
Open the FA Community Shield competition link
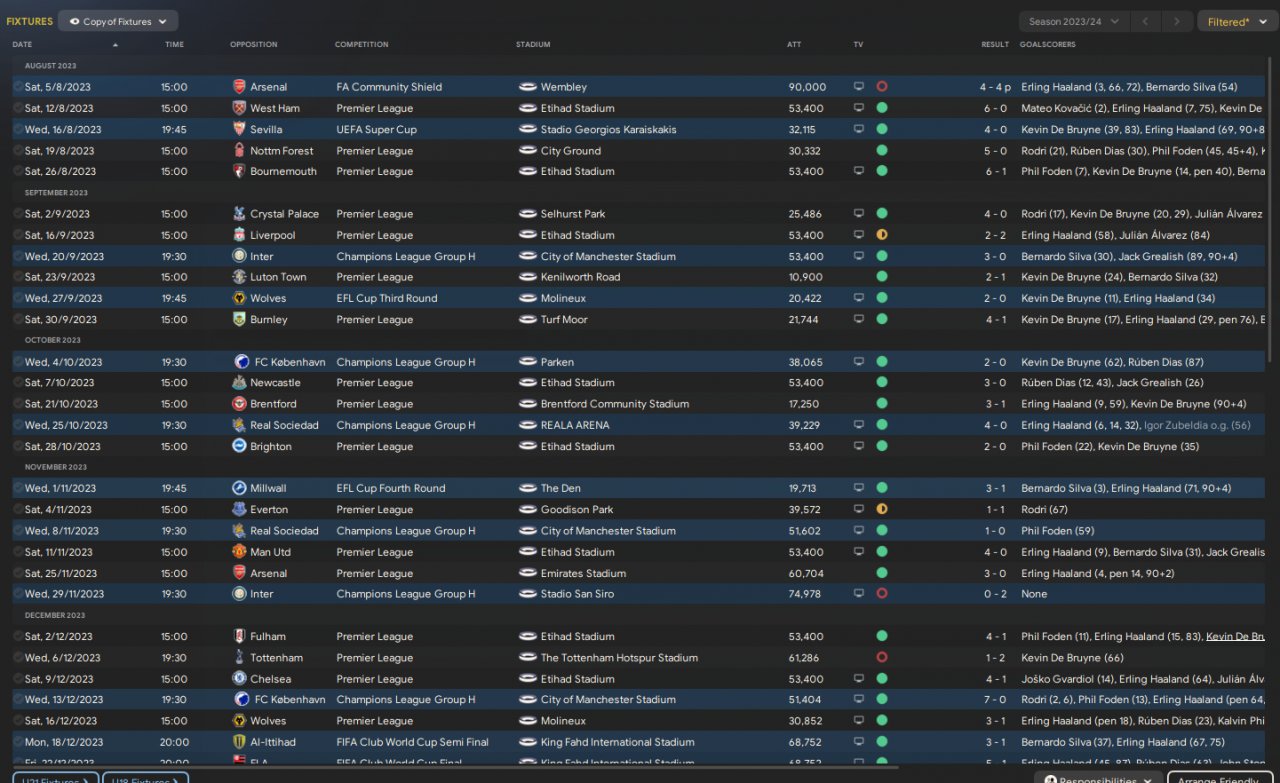389,87
